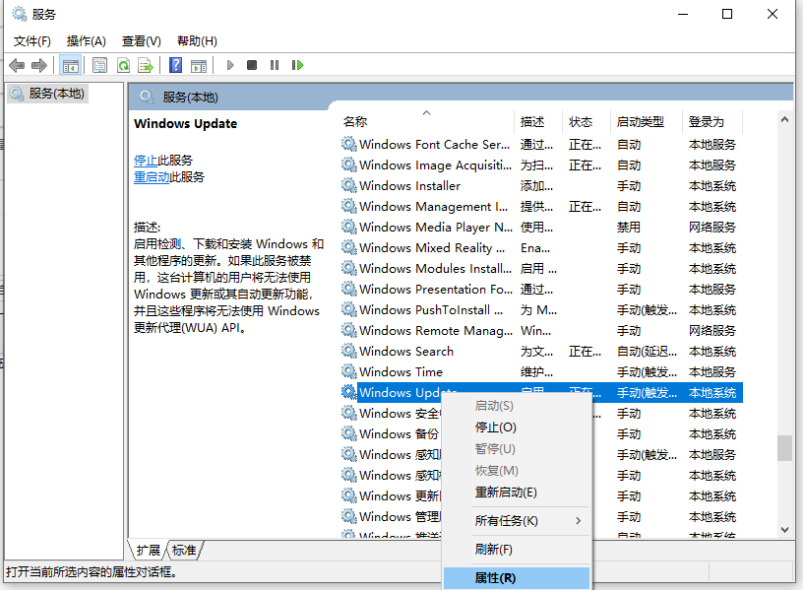The height and width of the screenshot is (591, 803).
Task: Click the Back arrow in toolbar
Action: click(x=16, y=65)
